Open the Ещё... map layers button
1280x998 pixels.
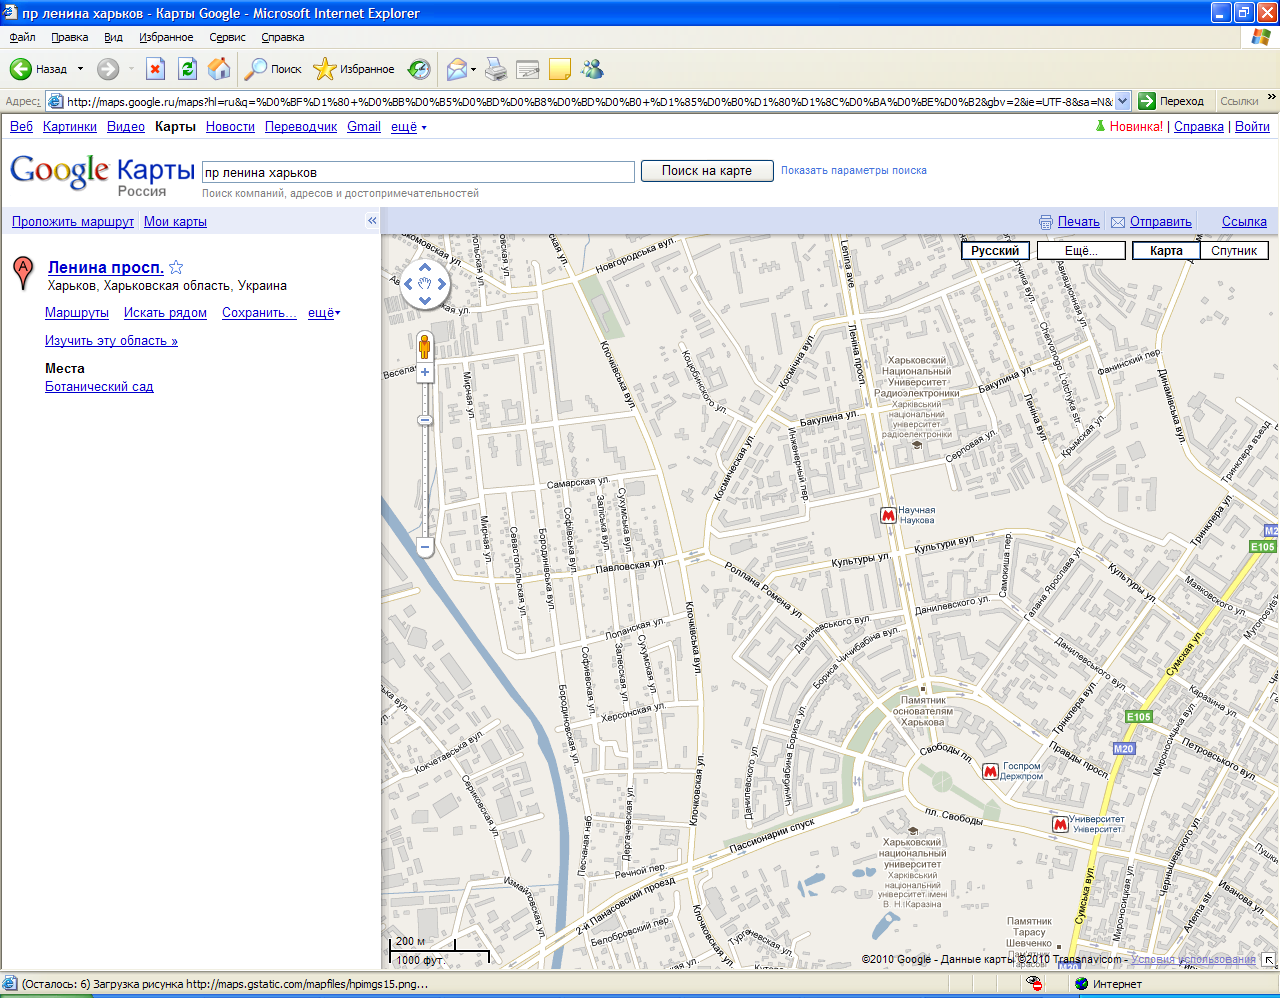tap(1081, 251)
